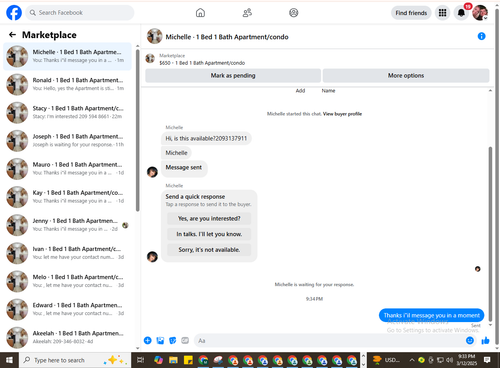Screen dimensions: 500x368
Task: Open the GIF picker icon
Action: (185, 340)
